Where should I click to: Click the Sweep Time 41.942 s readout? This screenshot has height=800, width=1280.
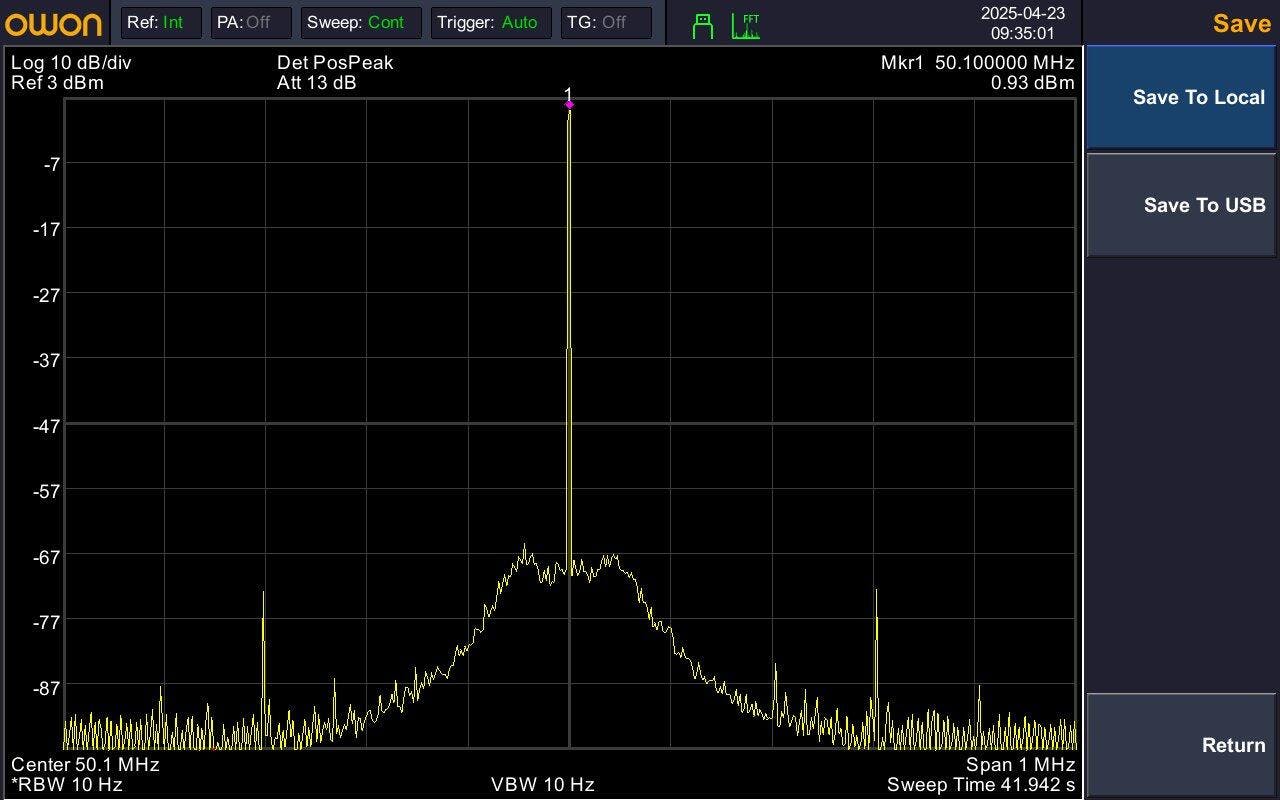pyautogui.click(x=980, y=785)
